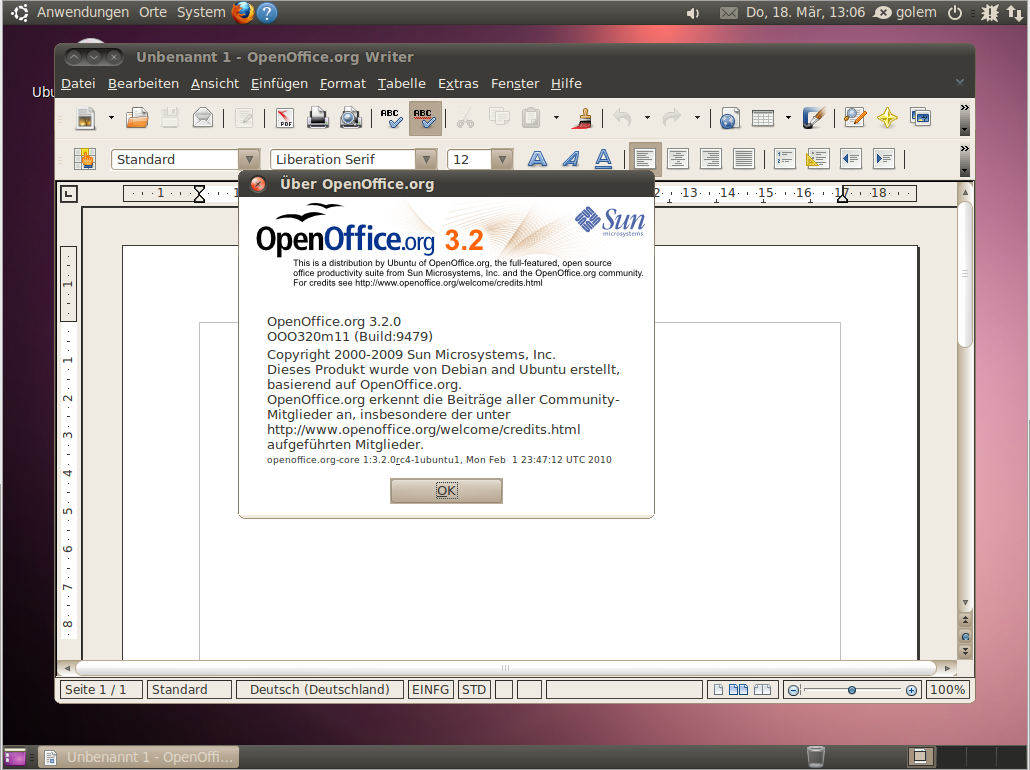Image resolution: width=1030 pixels, height=770 pixels.
Task: Toggle automatic spellchecking off
Action: [424, 118]
